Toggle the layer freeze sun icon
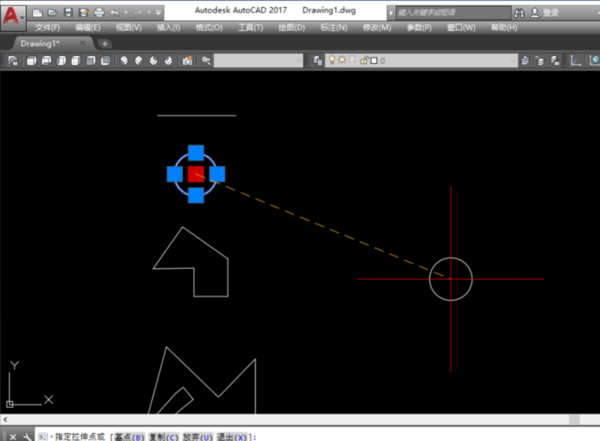 tap(342, 61)
